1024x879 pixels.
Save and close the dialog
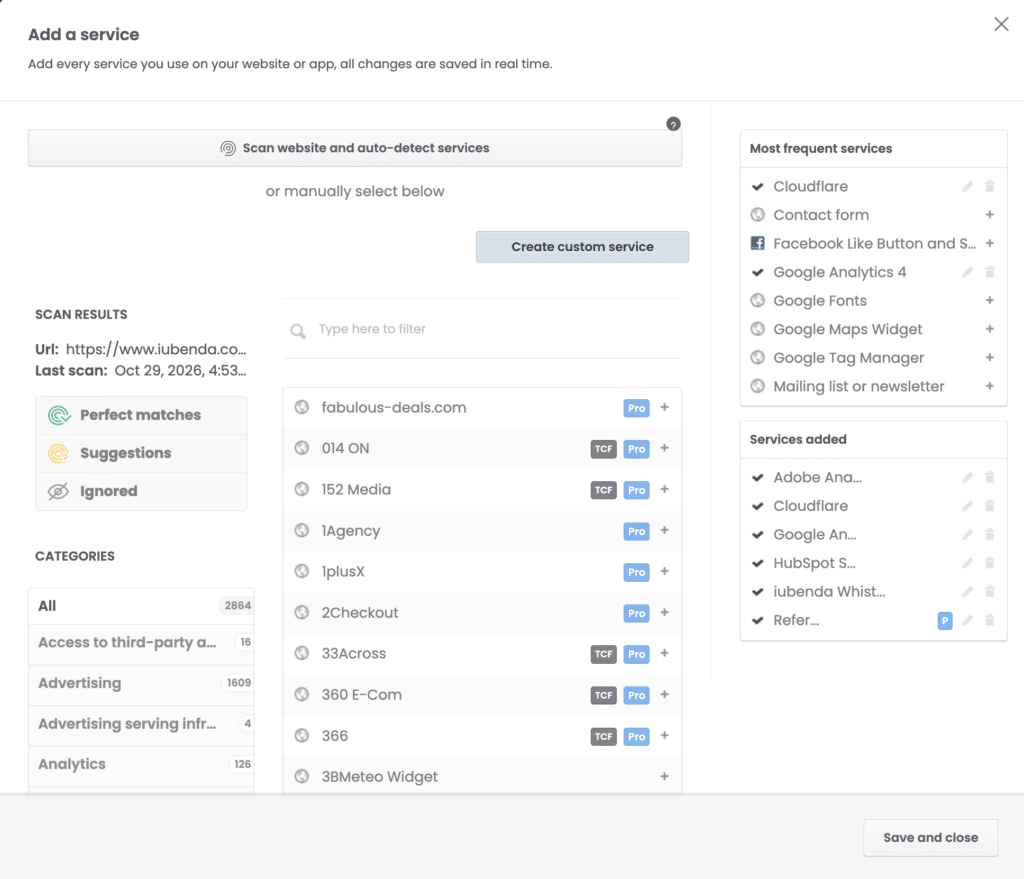[x=931, y=838]
